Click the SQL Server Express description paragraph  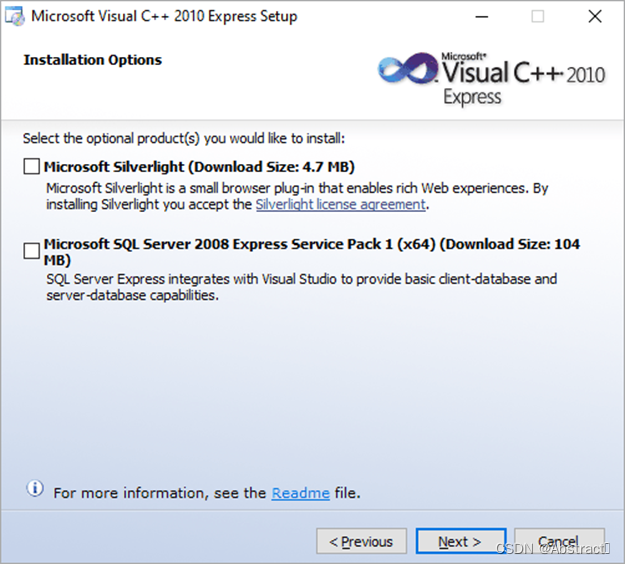pyautogui.click(x=301, y=287)
